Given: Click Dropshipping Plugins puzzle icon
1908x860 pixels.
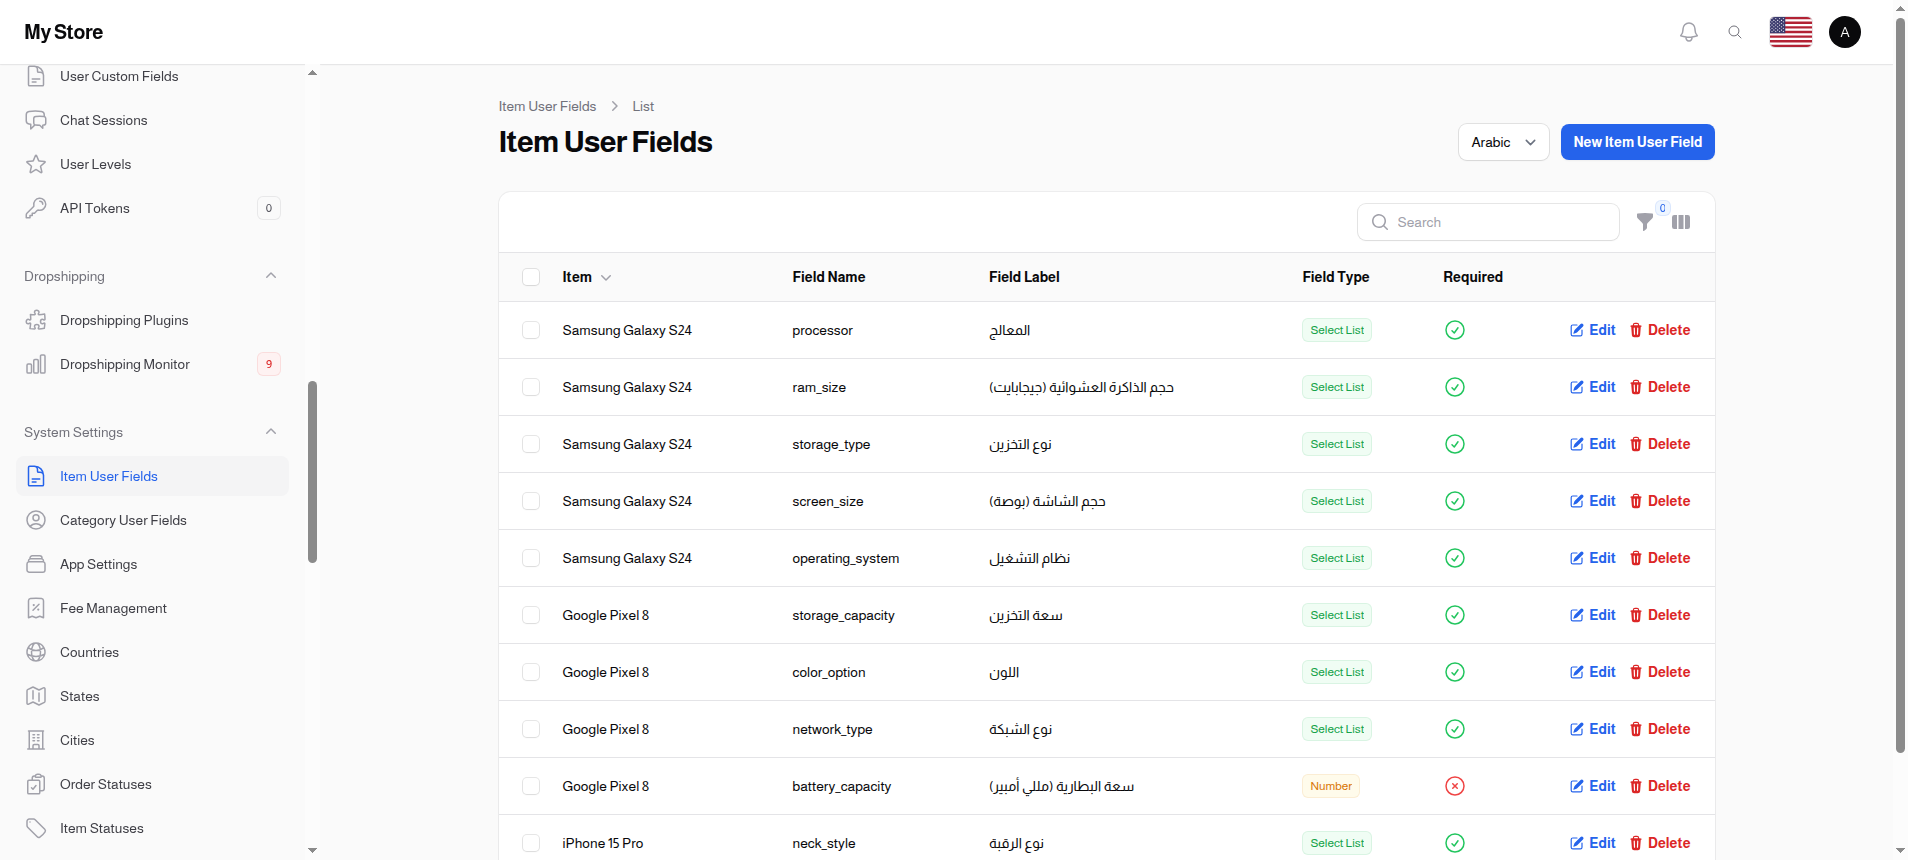Looking at the screenshot, I should pos(36,320).
